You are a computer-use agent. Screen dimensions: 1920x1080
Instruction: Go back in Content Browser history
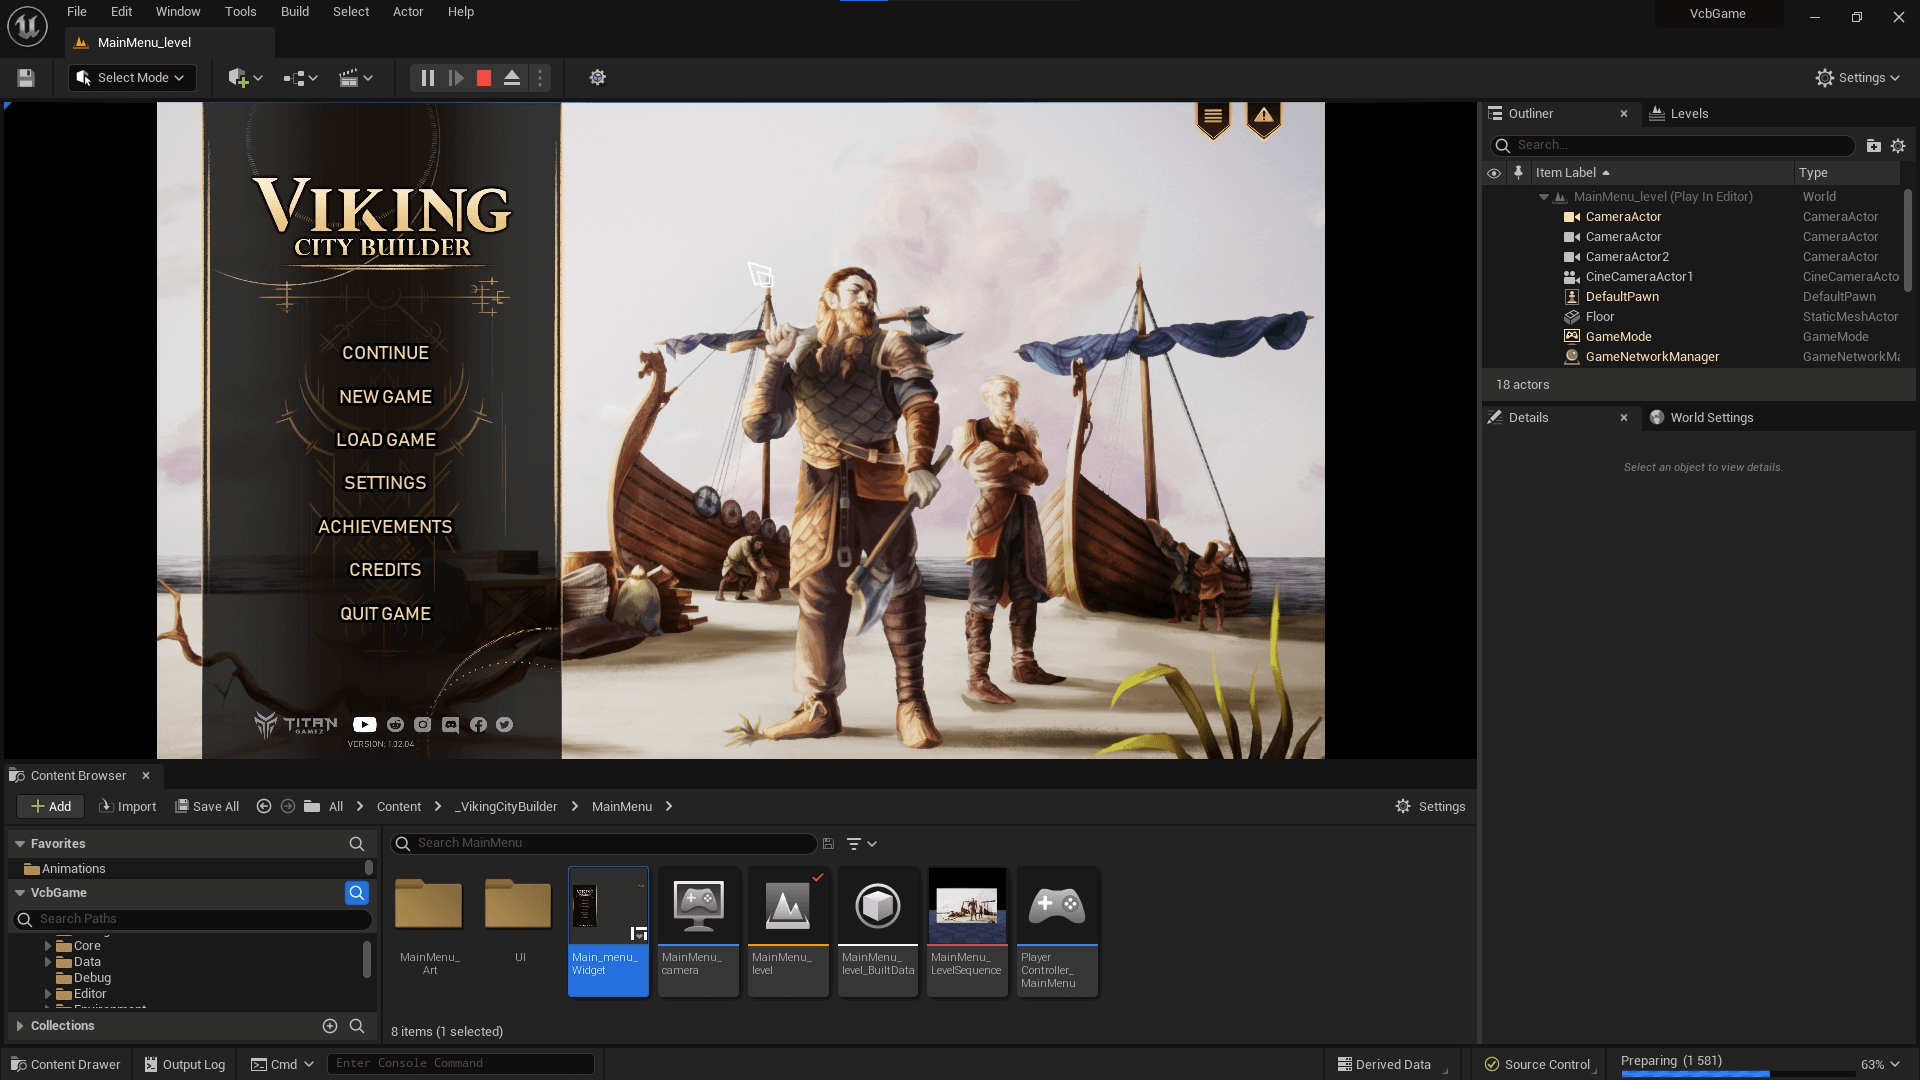(264, 807)
